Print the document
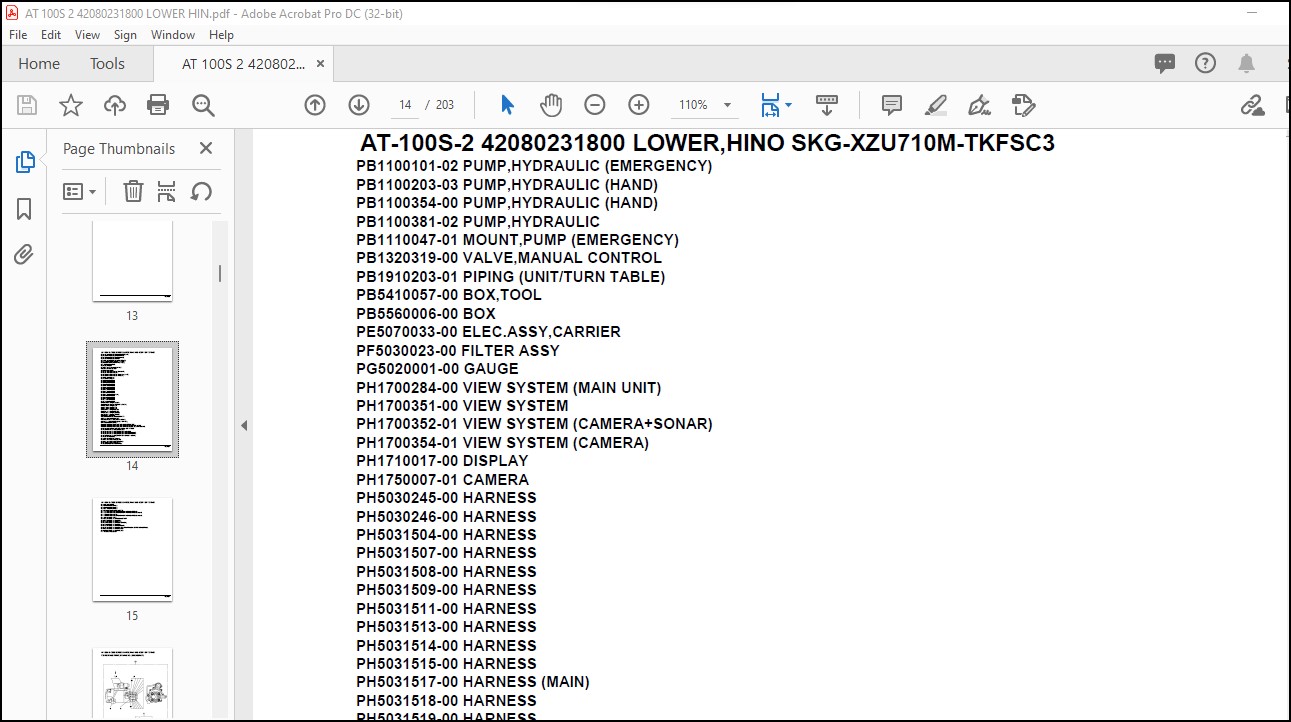 158,105
